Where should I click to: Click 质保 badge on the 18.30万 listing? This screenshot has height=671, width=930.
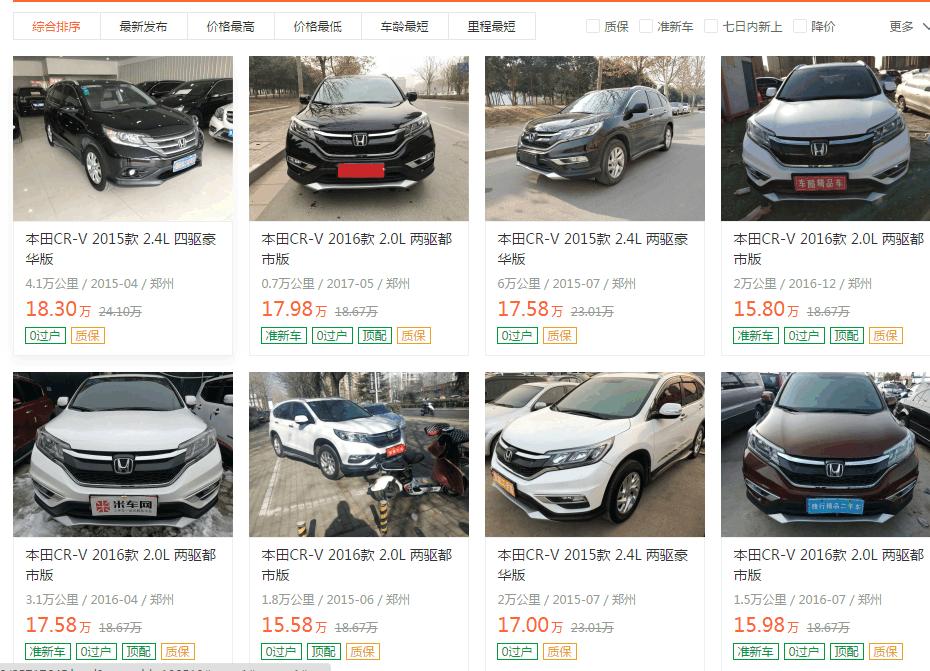(88, 336)
